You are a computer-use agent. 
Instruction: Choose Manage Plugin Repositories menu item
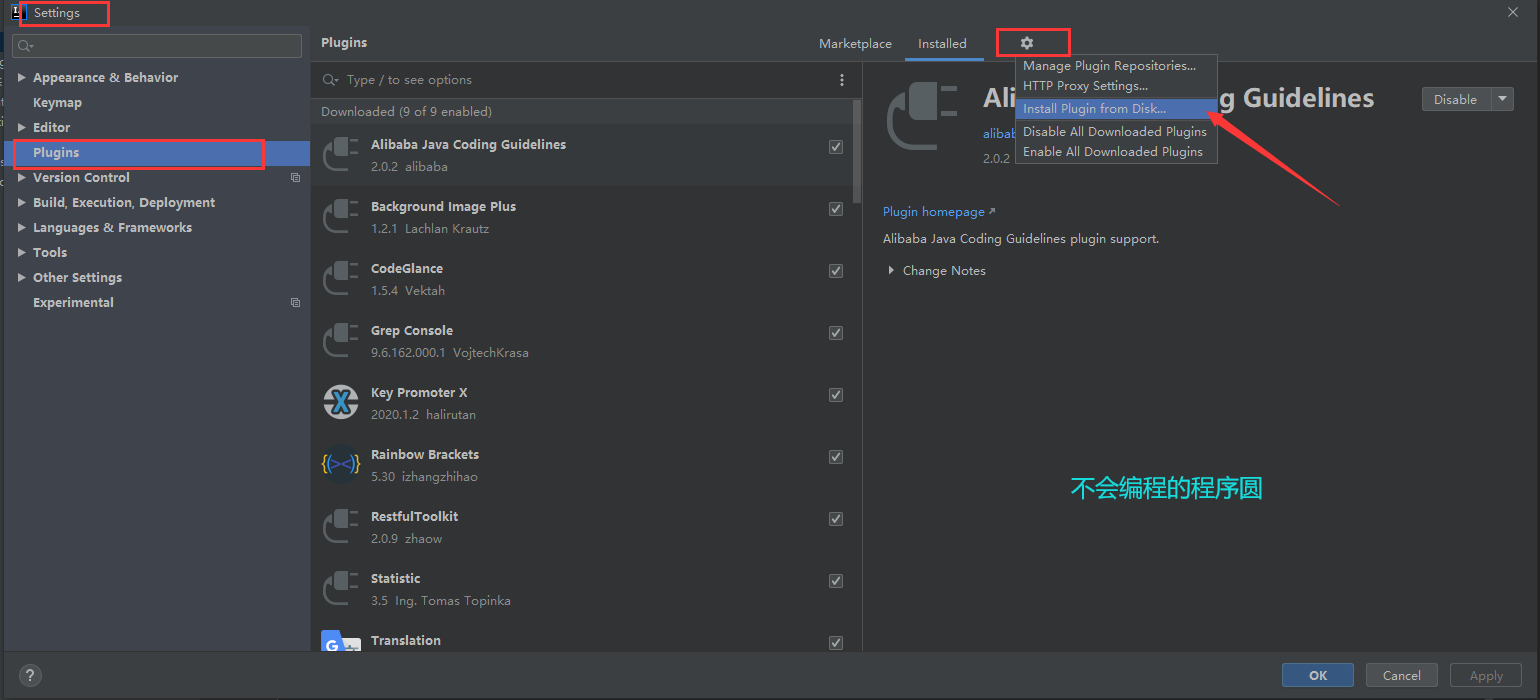pyautogui.click(x=1116, y=66)
